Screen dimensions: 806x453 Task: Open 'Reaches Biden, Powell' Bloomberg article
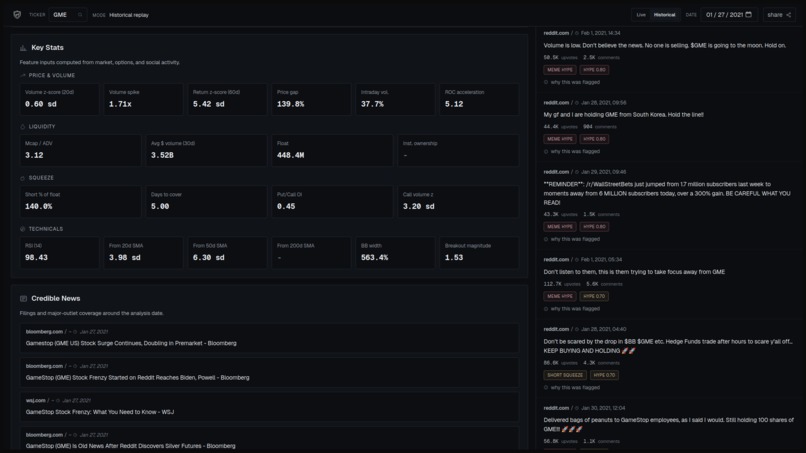269,372
